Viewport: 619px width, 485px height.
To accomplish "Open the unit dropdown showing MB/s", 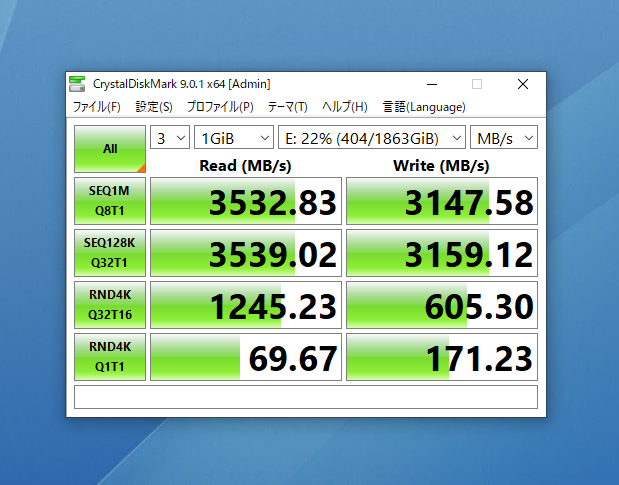I will pyautogui.click(x=504, y=137).
